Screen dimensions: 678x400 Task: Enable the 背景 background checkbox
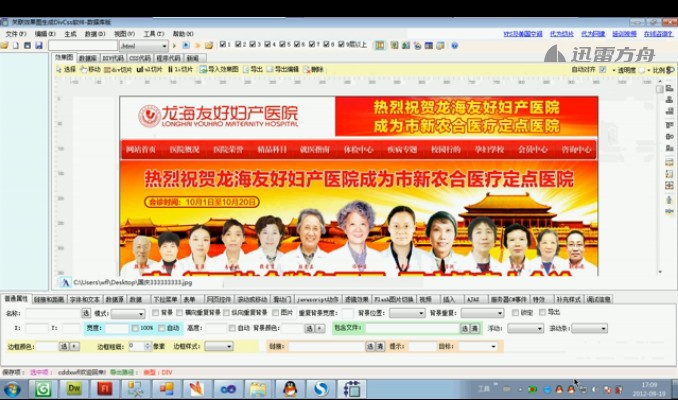tap(155, 312)
